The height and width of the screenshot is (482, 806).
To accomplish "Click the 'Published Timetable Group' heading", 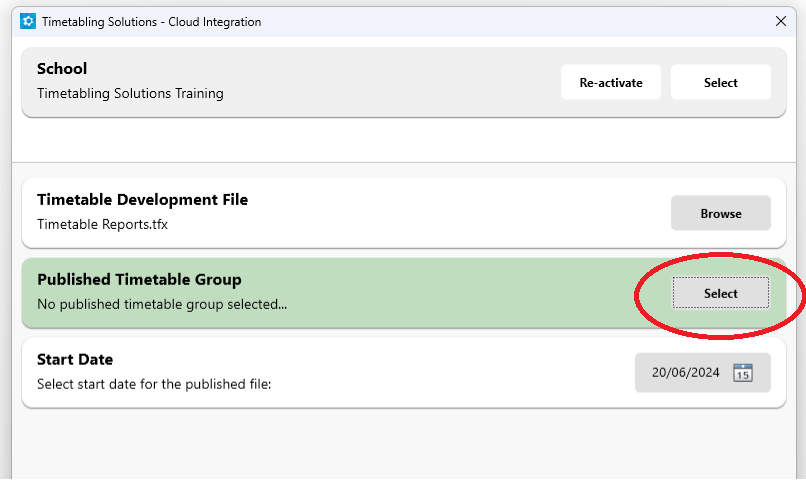I will (139, 280).
